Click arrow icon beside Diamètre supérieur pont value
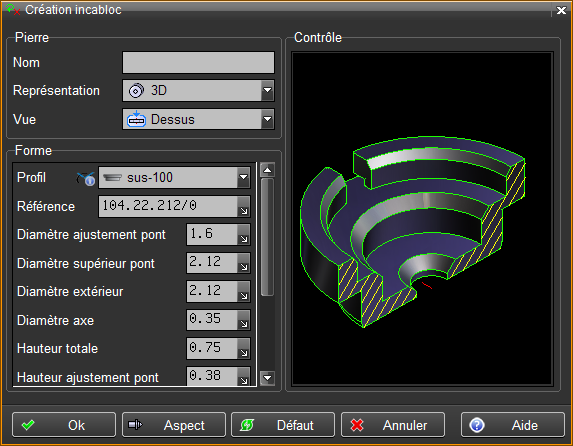The width and height of the screenshot is (573, 446). (x=243, y=263)
